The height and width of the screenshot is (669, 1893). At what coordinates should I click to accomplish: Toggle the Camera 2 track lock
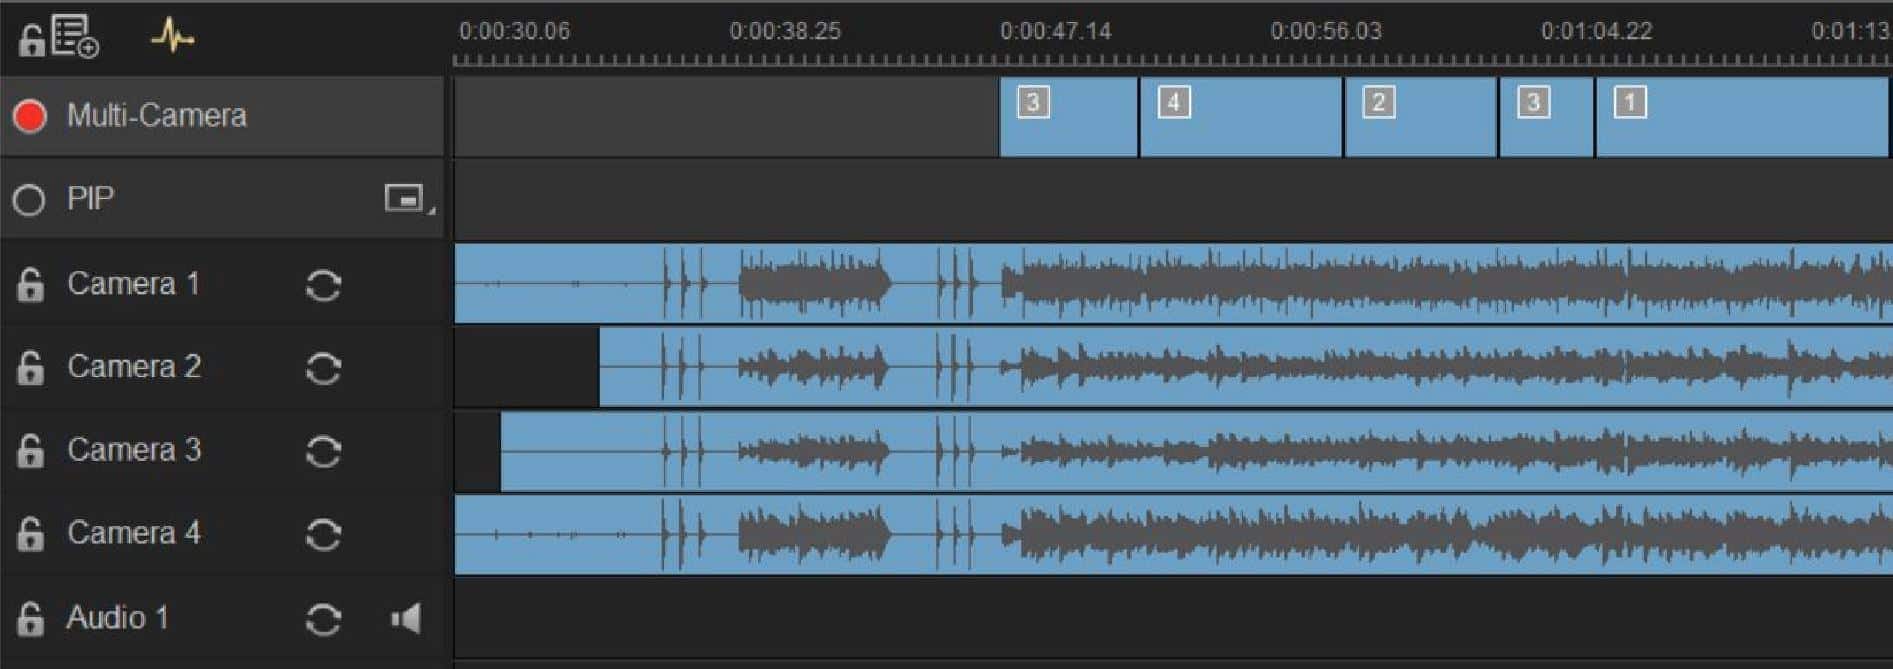coord(31,368)
